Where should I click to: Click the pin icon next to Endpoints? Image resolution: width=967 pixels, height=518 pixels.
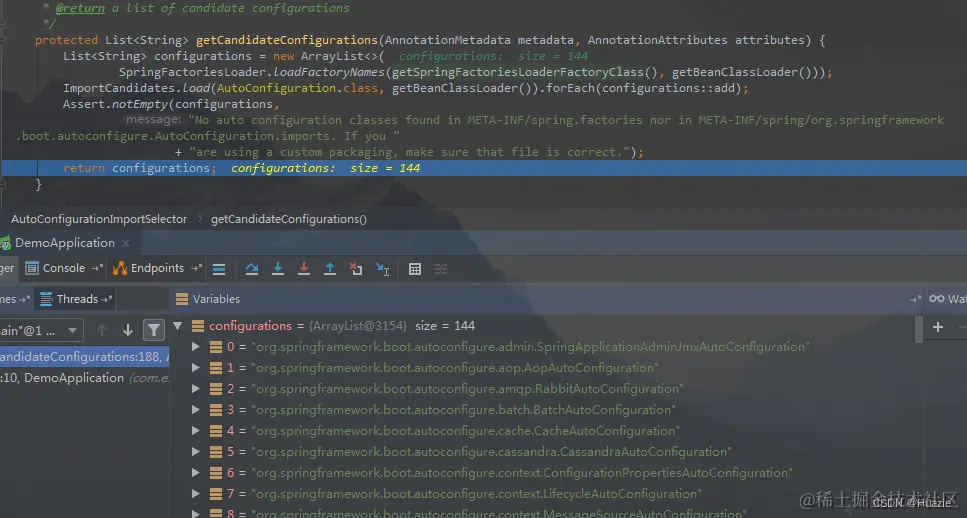tap(196, 268)
